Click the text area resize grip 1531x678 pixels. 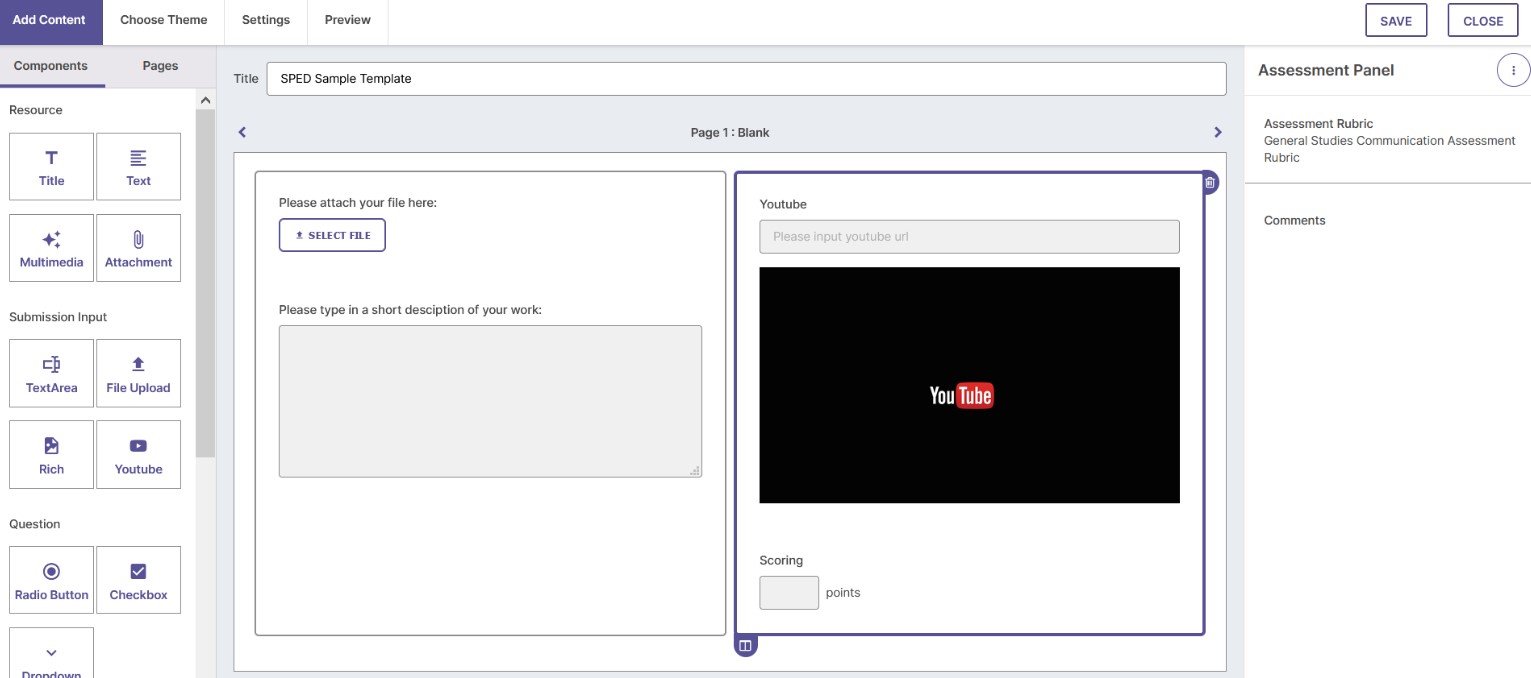click(695, 470)
